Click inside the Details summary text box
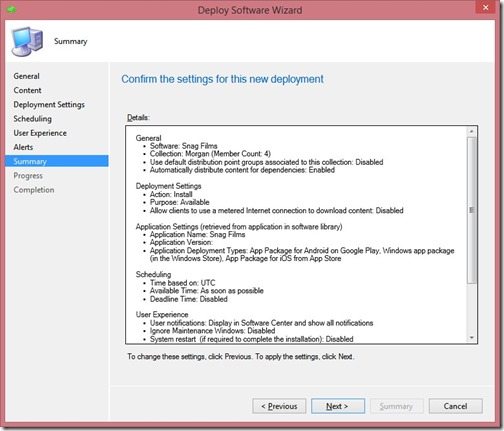The image size is (504, 431). 297,235
